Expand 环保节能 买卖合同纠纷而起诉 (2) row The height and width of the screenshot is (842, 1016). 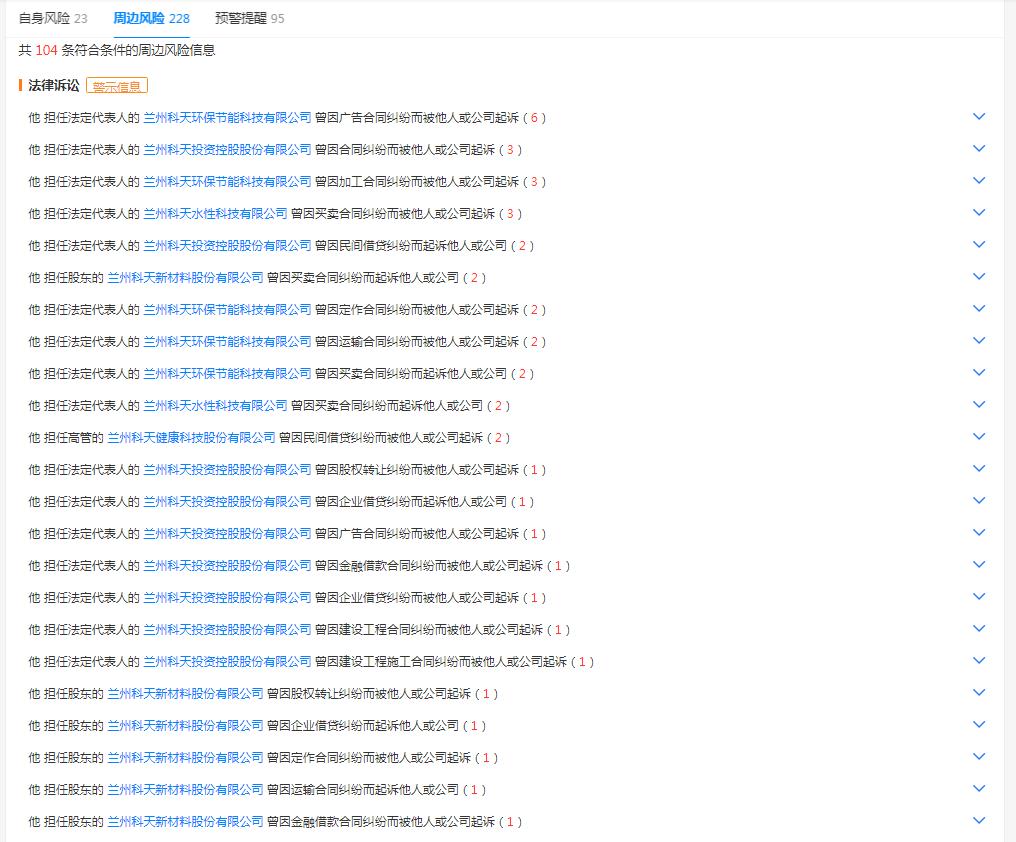979,373
